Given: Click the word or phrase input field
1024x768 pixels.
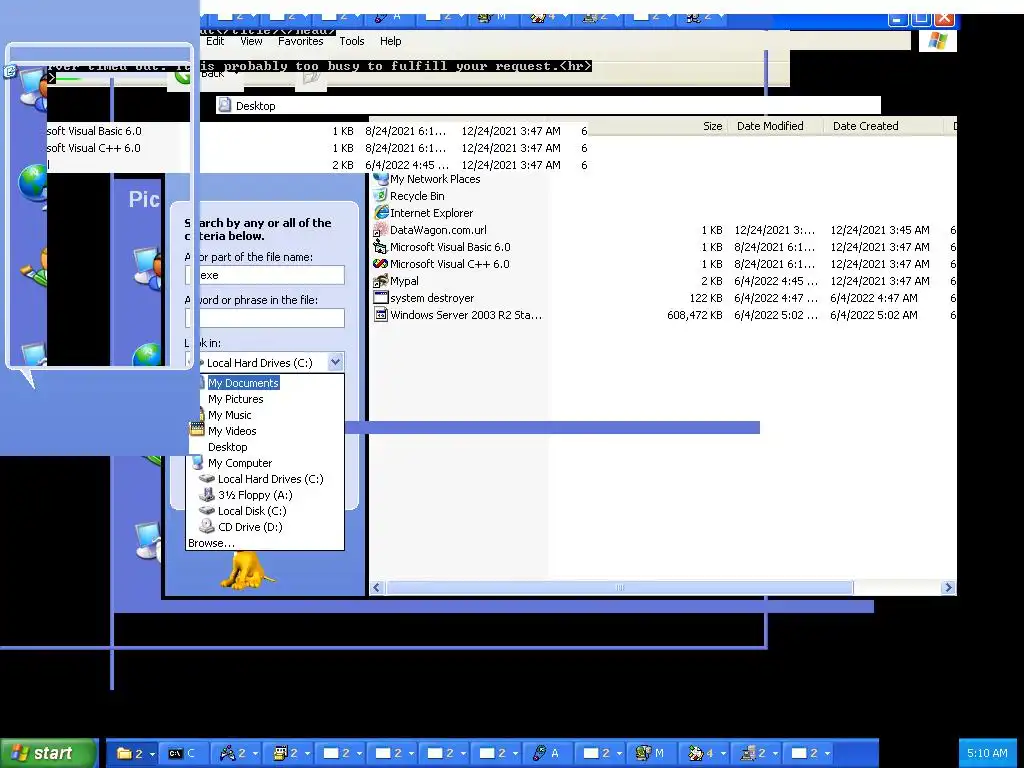Looking at the screenshot, I should (265, 318).
